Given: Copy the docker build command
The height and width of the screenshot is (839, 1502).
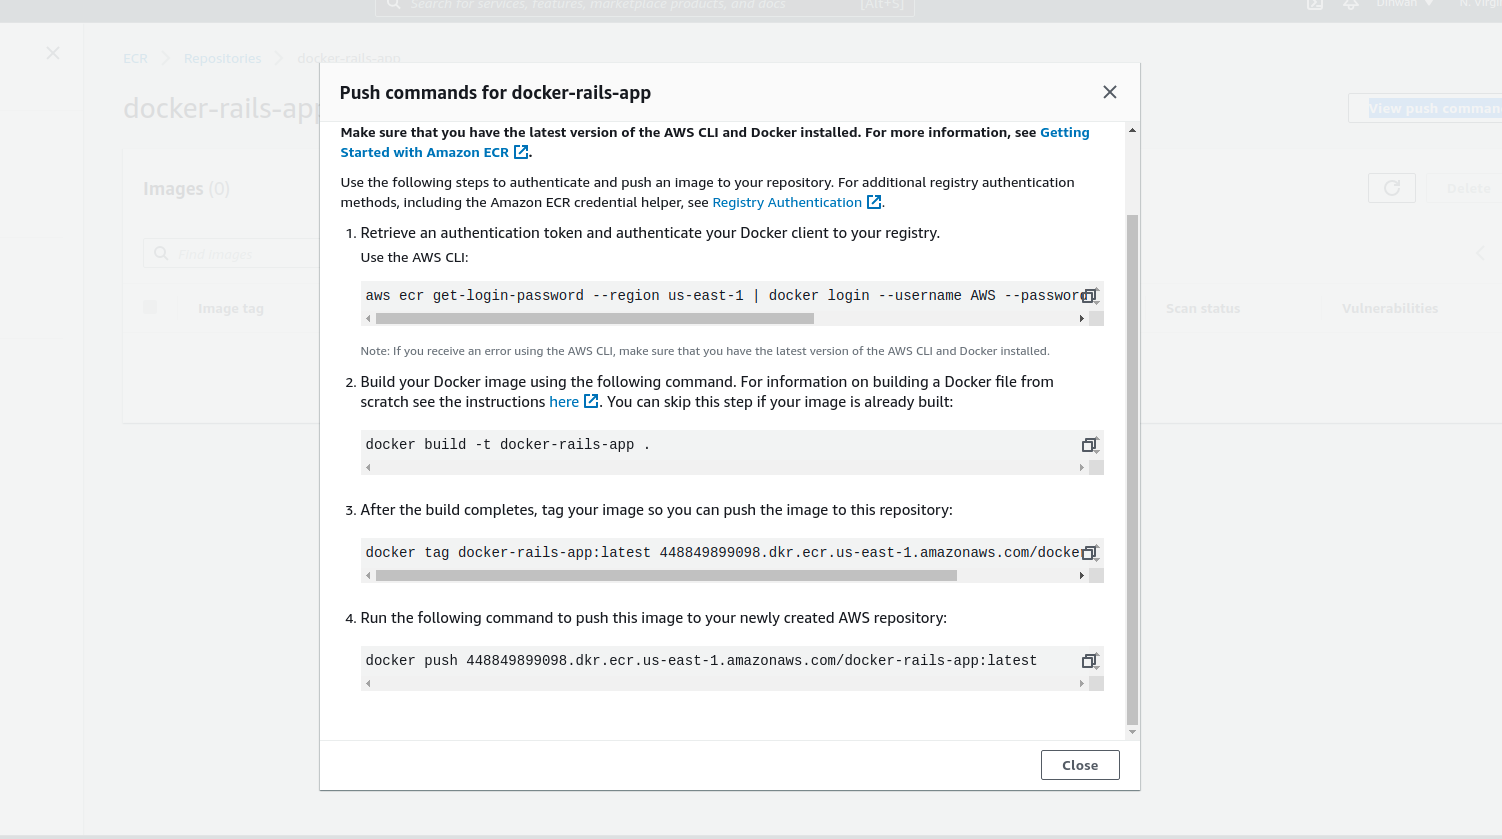Looking at the screenshot, I should point(1089,445).
